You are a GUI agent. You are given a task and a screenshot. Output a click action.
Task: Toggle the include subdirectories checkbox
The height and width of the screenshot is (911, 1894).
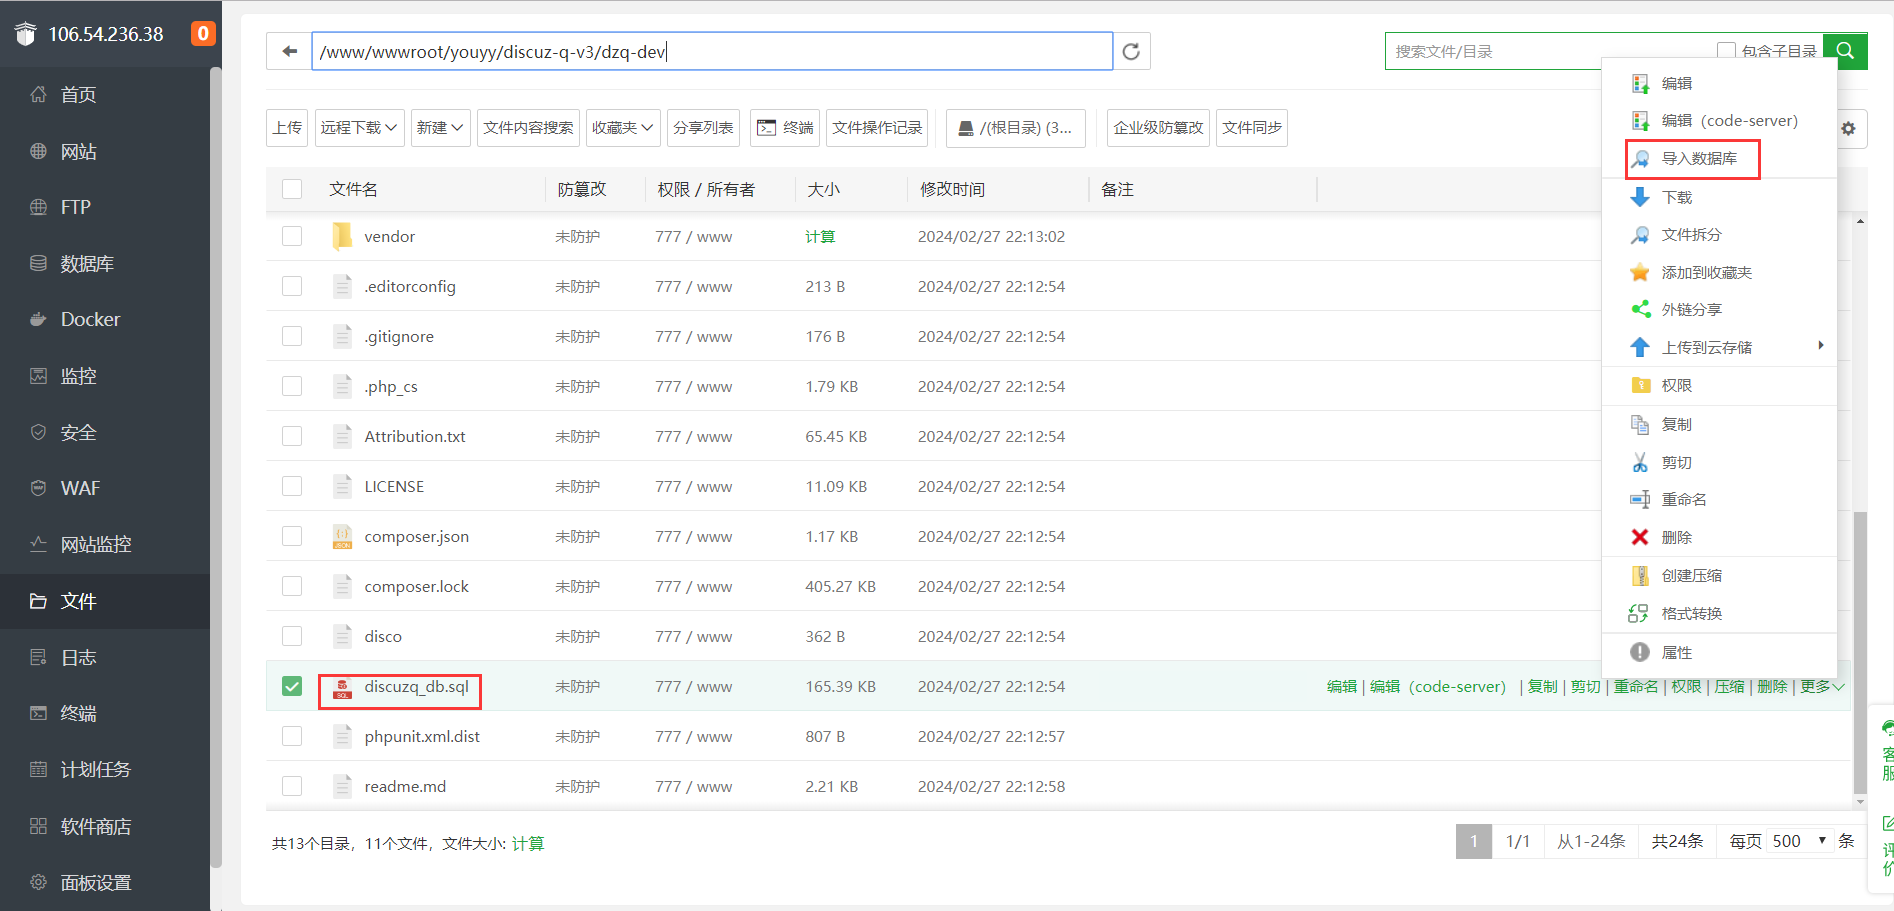tap(1726, 51)
